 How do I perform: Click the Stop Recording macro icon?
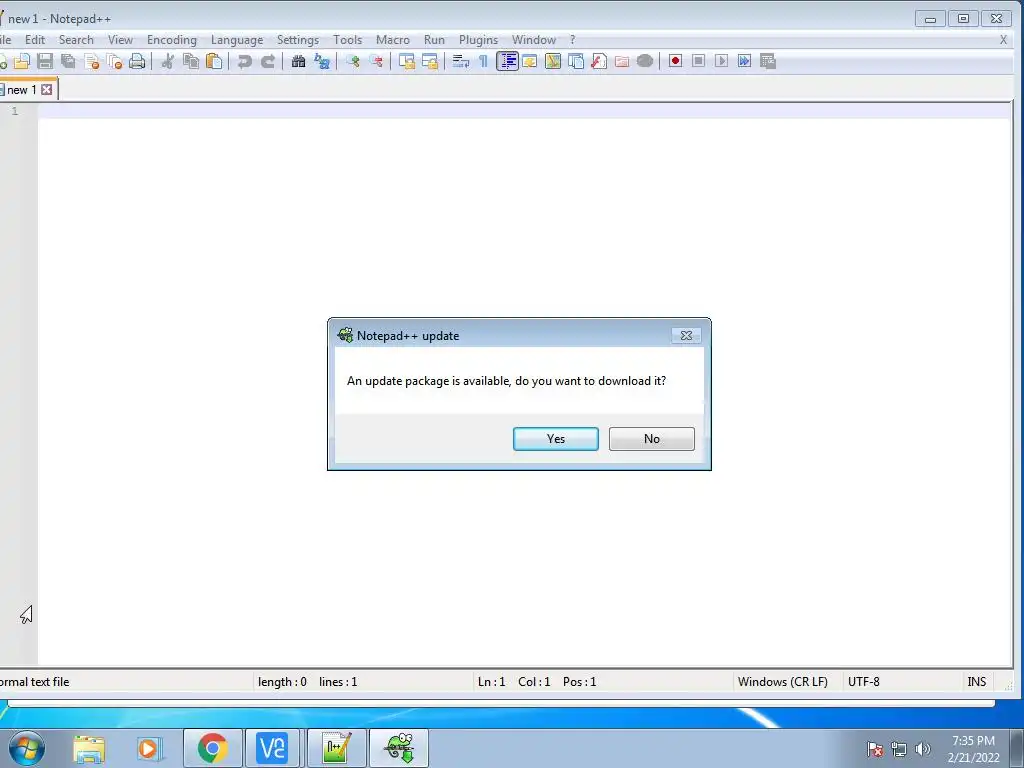coord(698,61)
